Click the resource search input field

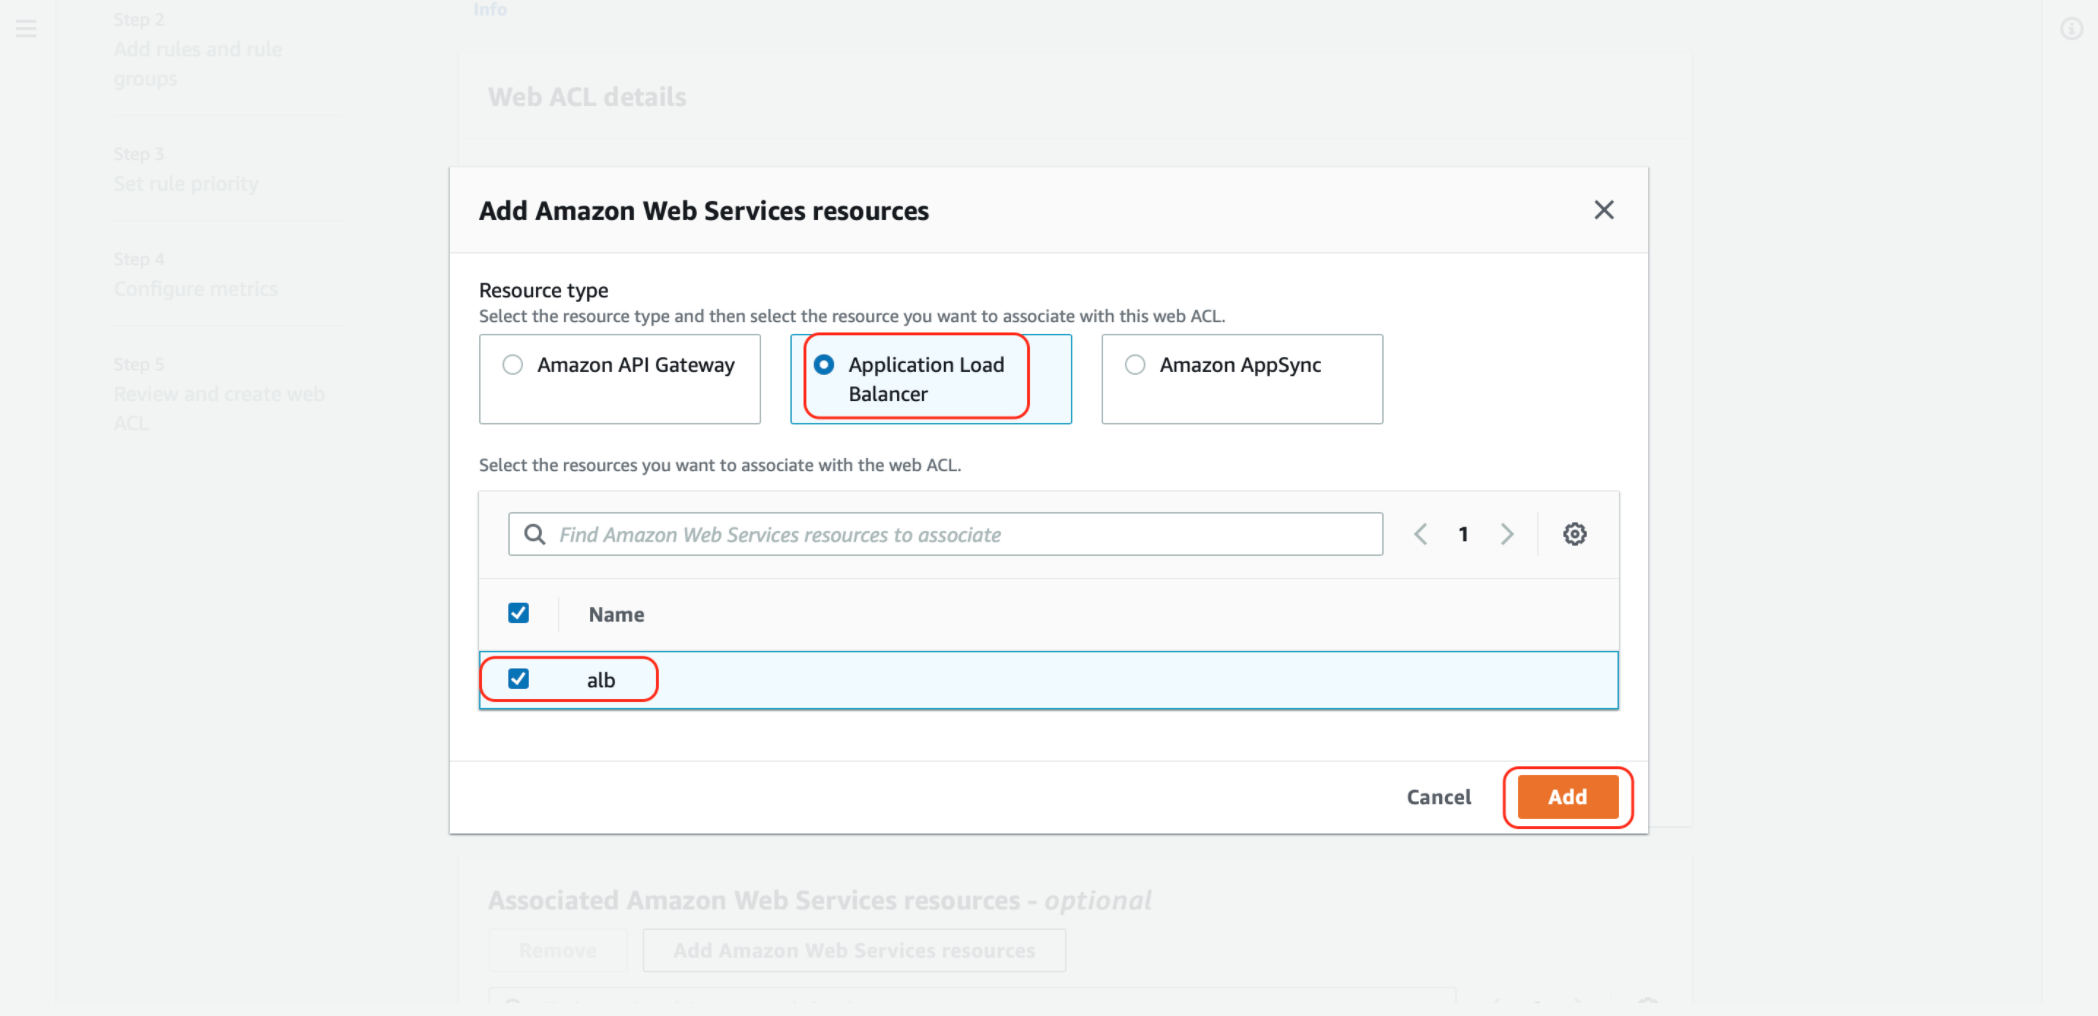tap(945, 534)
